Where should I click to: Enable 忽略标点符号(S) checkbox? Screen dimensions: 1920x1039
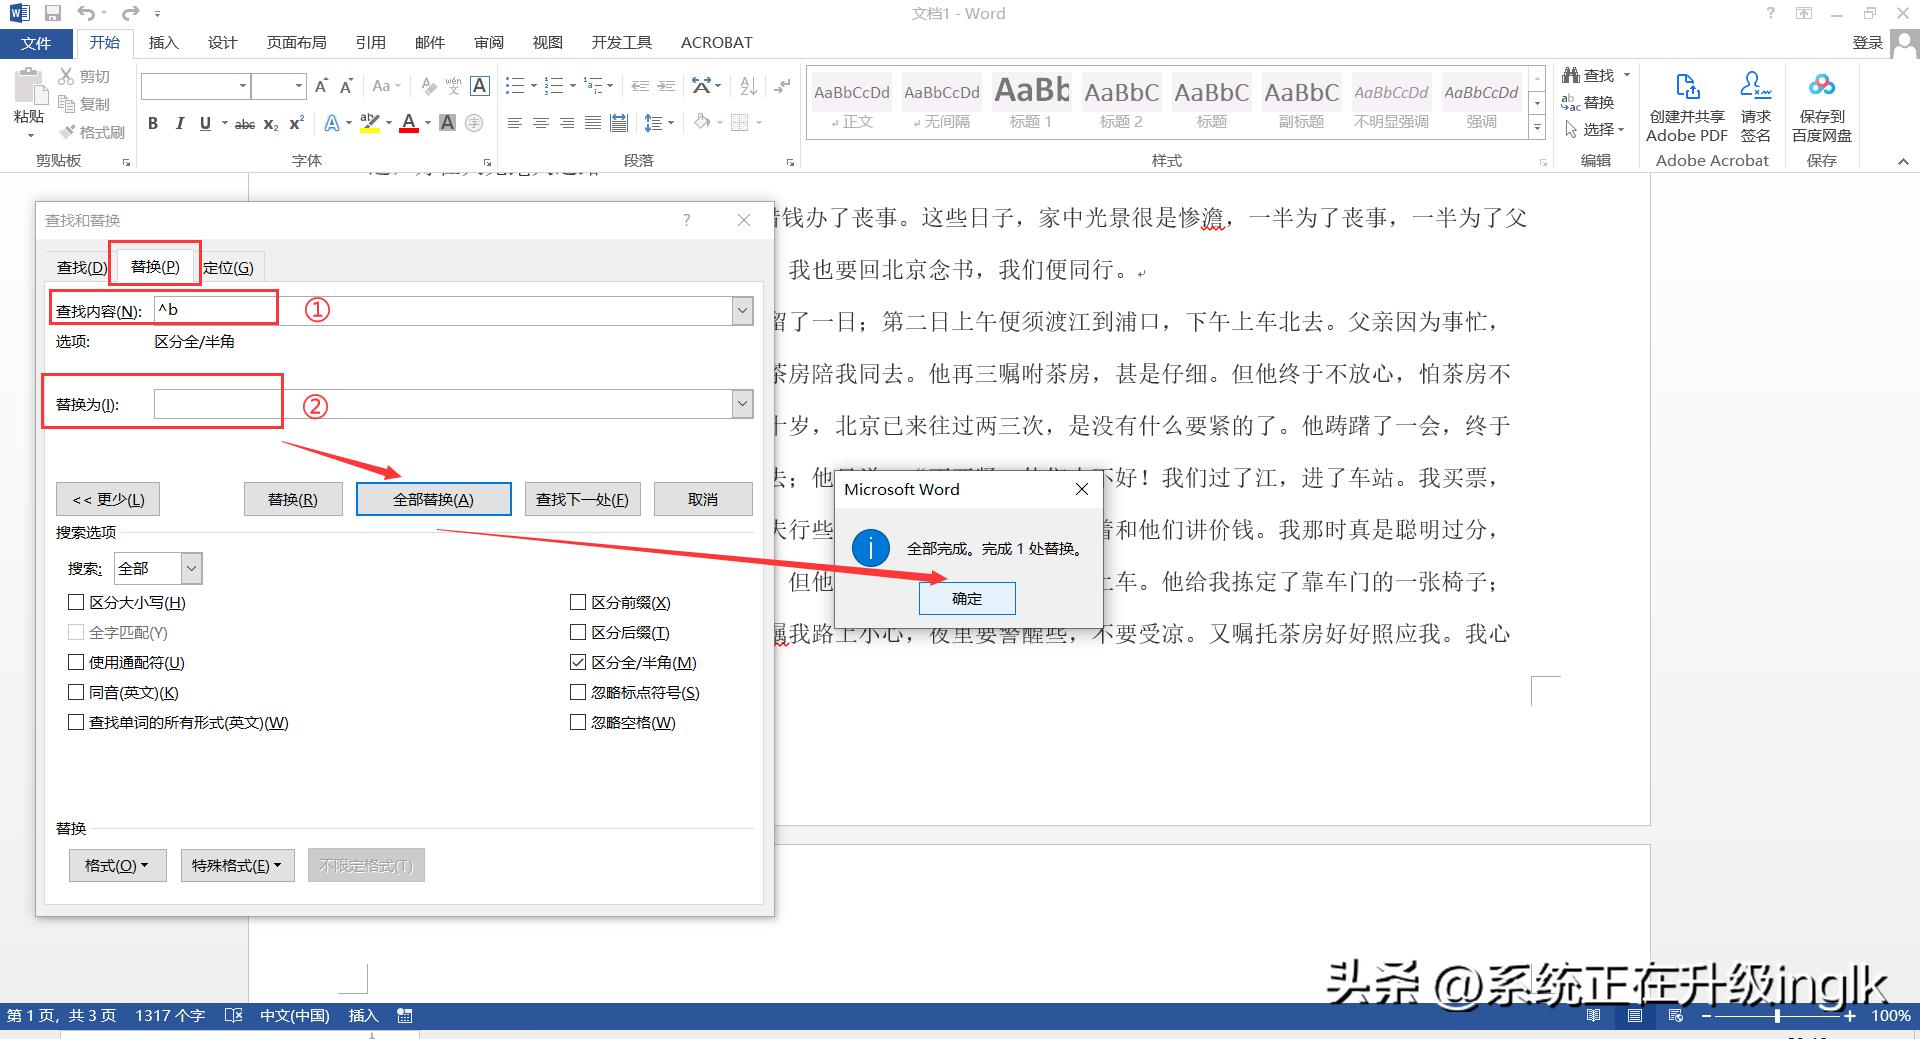pos(577,692)
